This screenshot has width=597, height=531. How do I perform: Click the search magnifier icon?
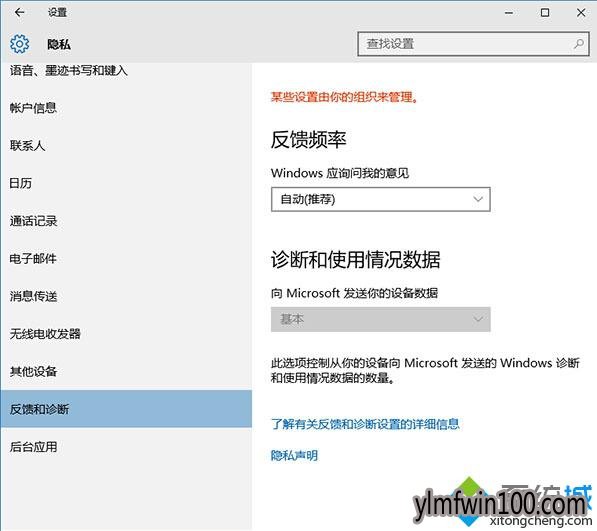[x=579, y=44]
